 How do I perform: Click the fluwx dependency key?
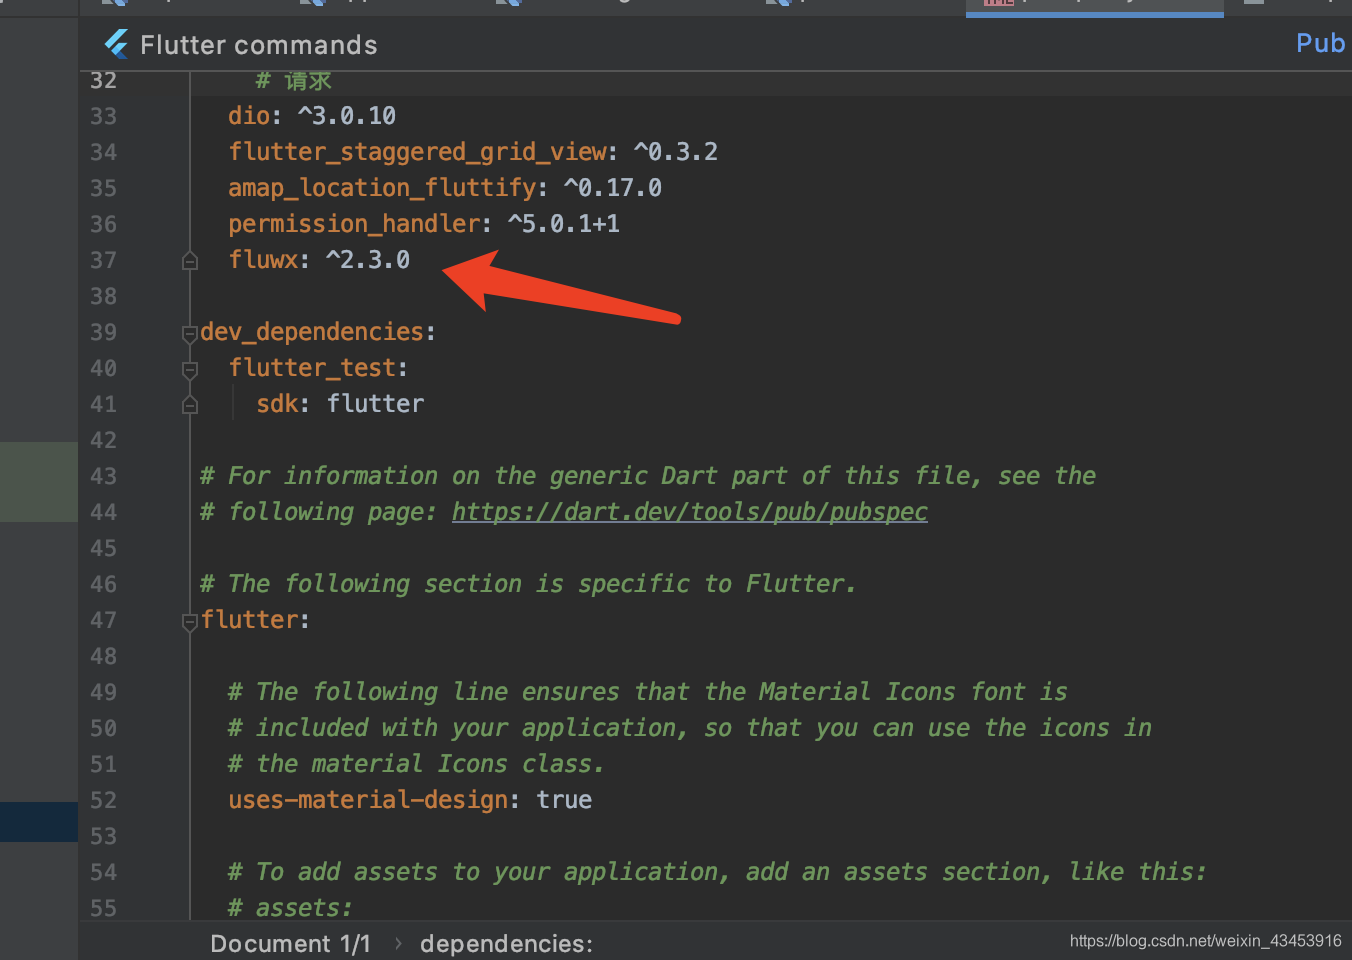pyautogui.click(x=263, y=260)
